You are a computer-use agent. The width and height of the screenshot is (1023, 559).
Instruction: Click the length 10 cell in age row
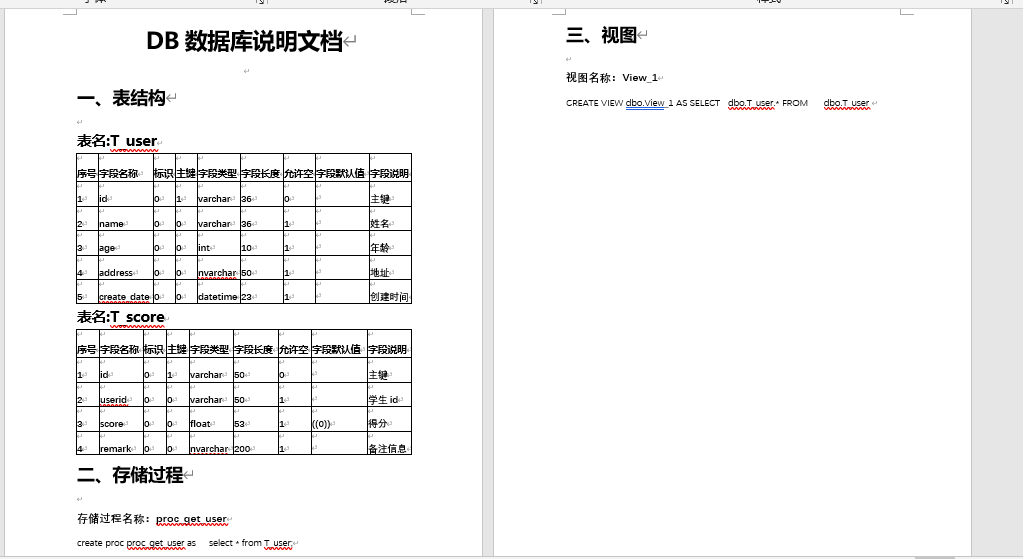pos(262,243)
